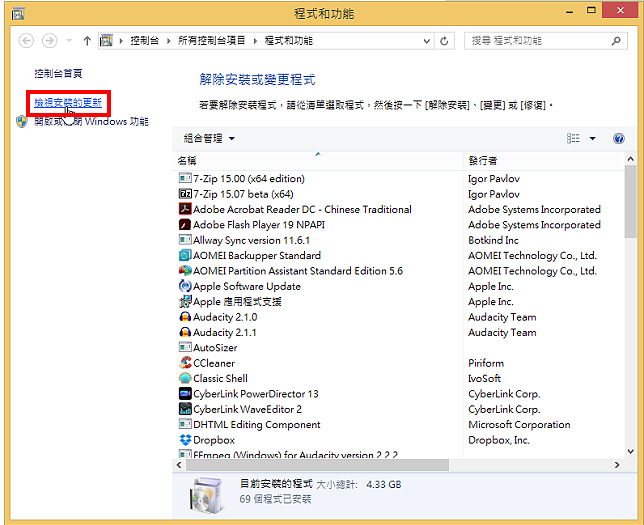Click the installed programs disc icon
The width and height of the screenshot is (644, 525).
pos(207,495)
